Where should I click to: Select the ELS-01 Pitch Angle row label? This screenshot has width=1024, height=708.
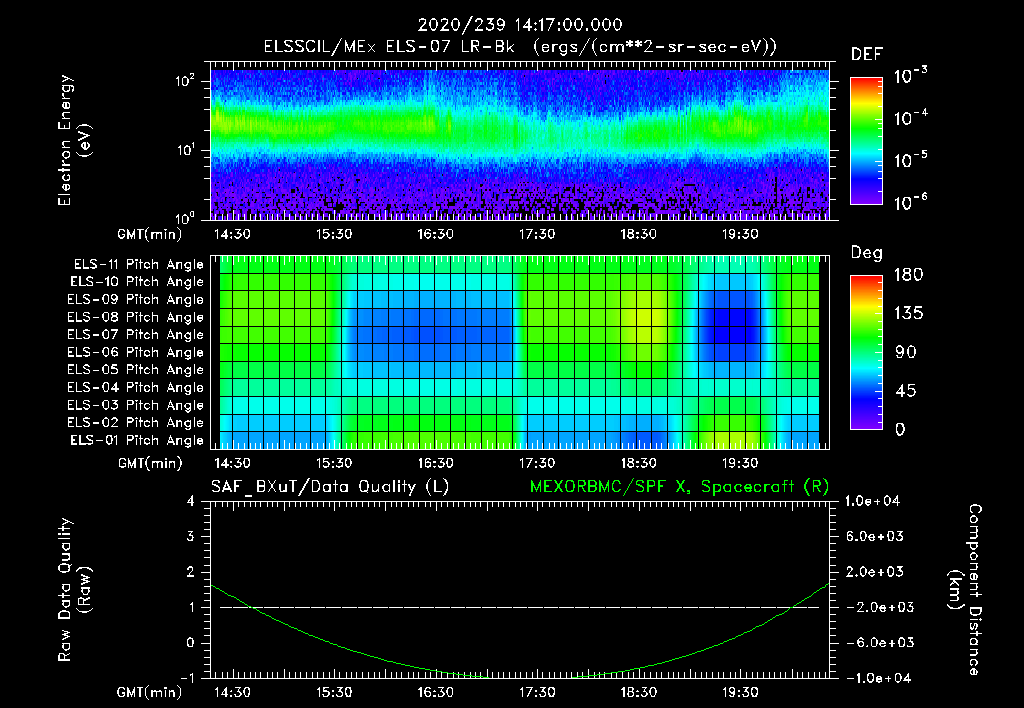coord(137,440)
